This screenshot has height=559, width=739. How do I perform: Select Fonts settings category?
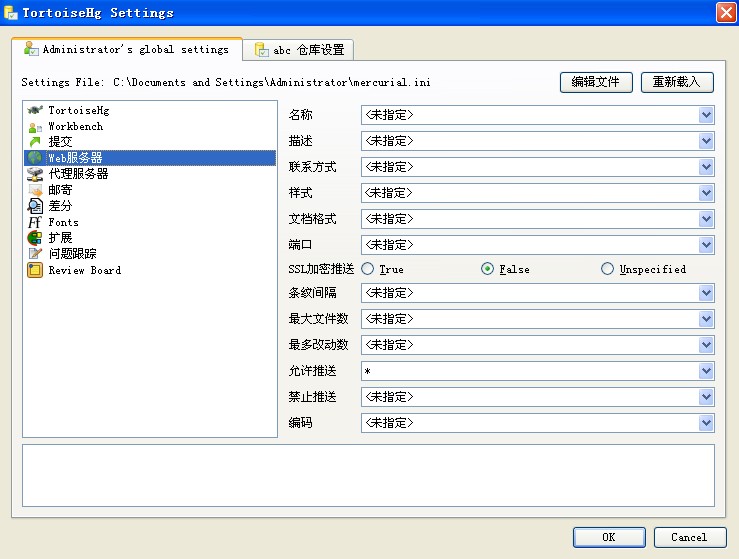[150, 222]
